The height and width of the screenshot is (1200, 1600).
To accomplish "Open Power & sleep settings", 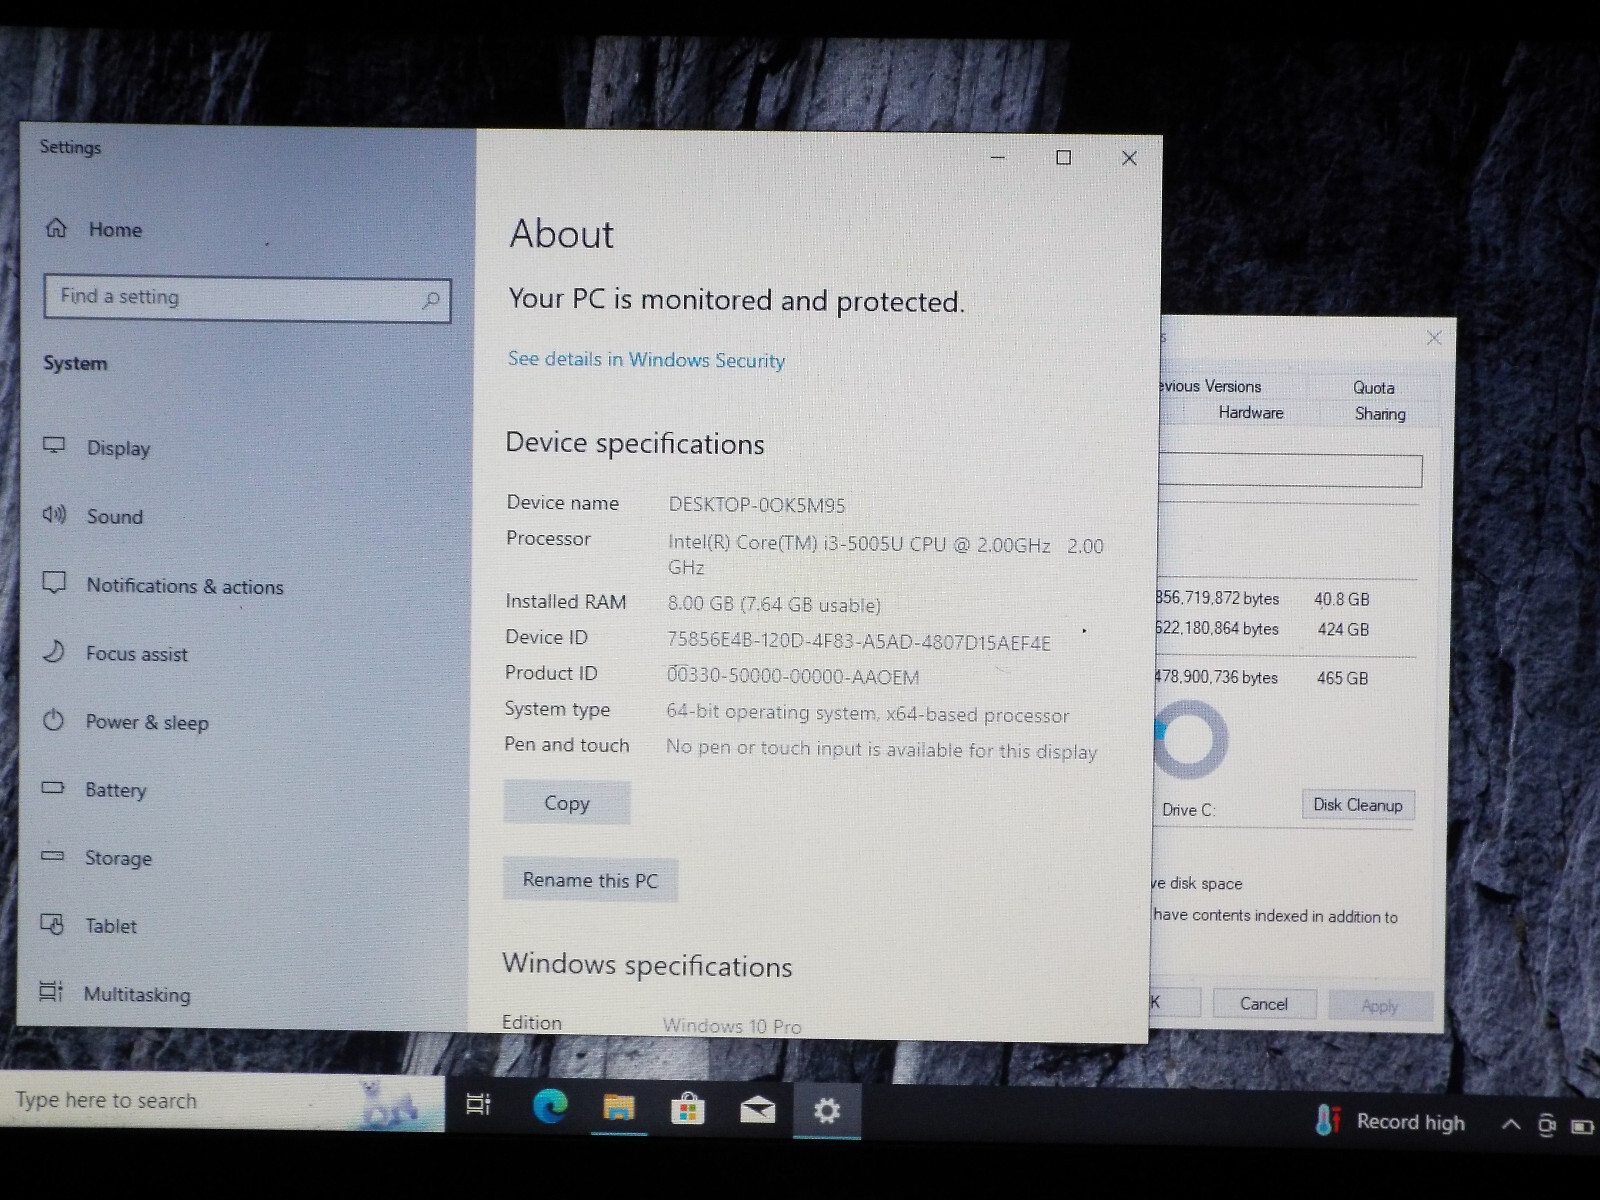I will coord(125,721).
